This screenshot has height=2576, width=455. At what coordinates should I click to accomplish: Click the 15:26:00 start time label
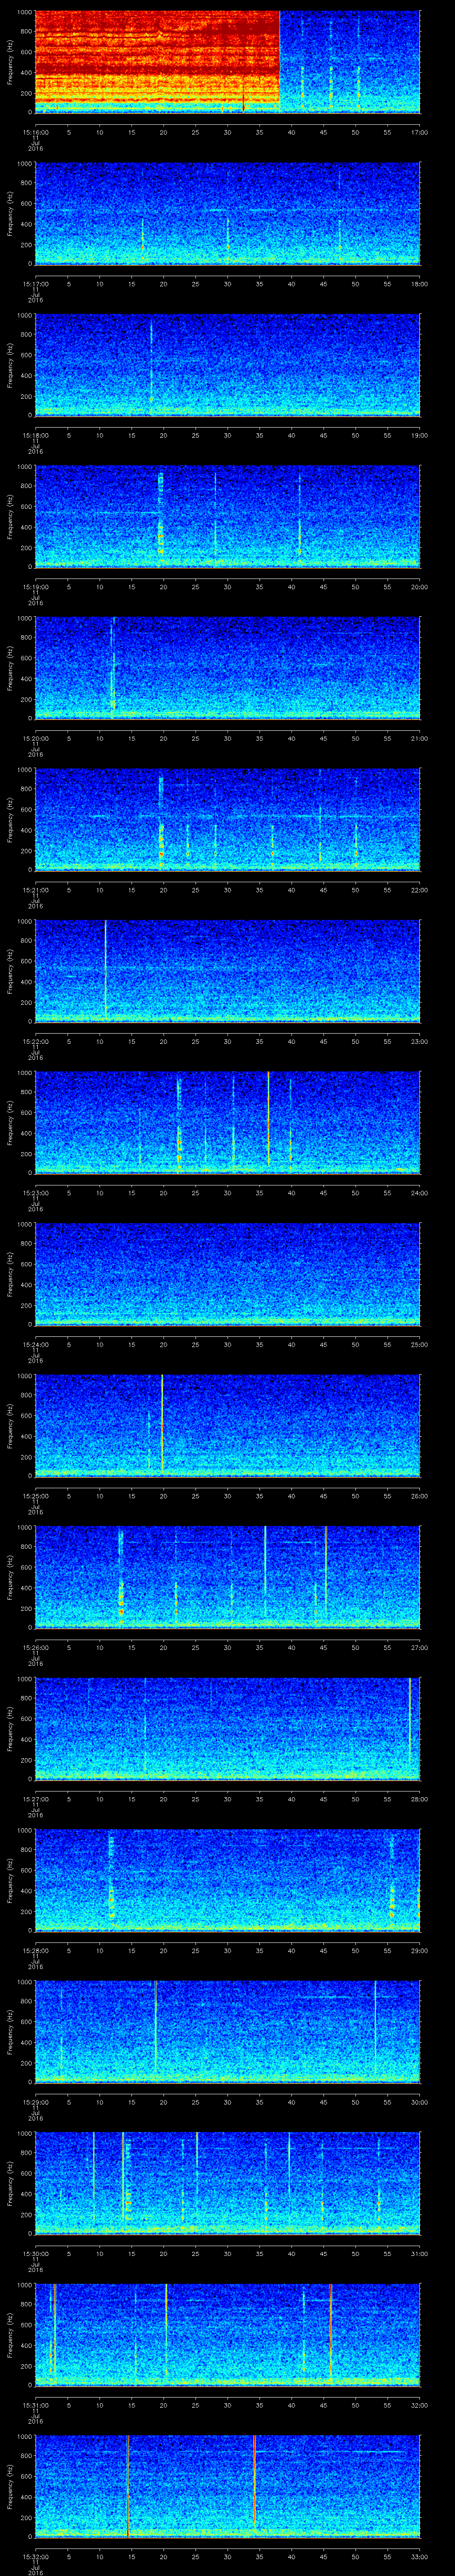tap(36, 1647)
